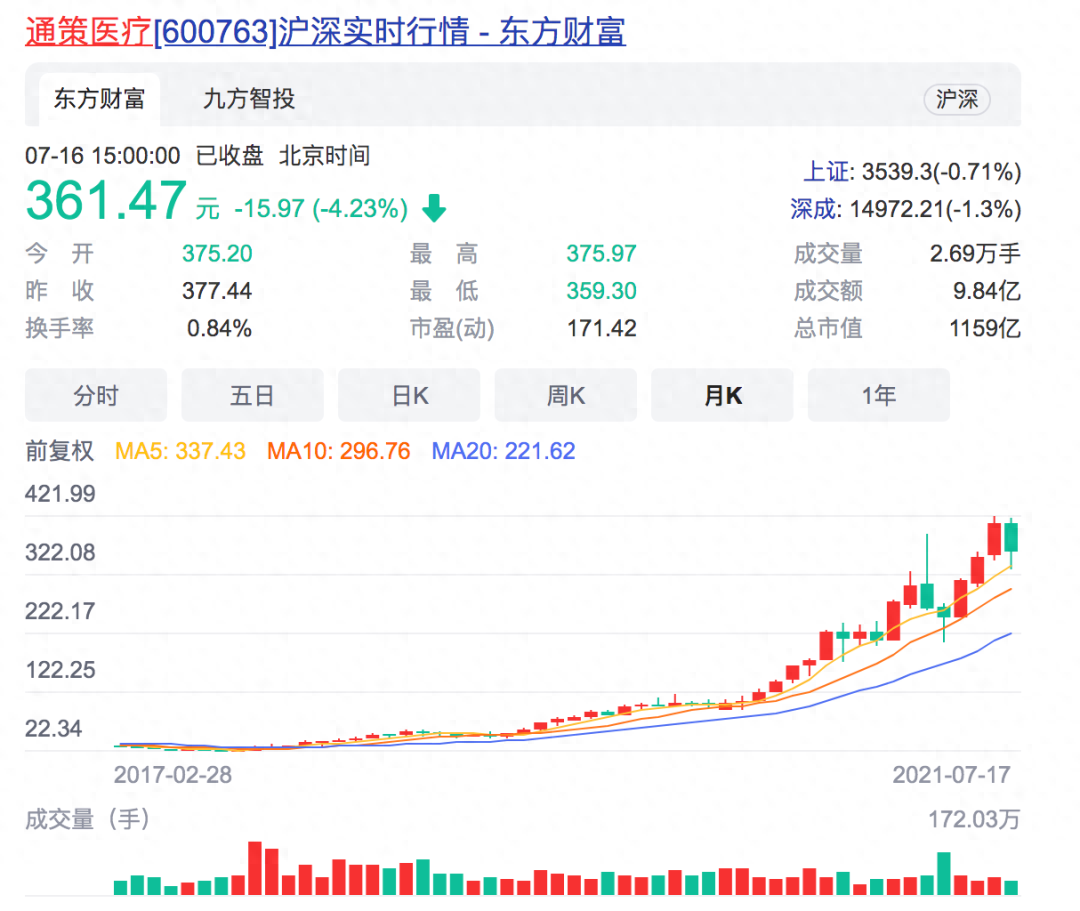The width and height of the screenshot is (1080, 911).
Task: Click the 421.99 axis label
Action: point(60,494)
